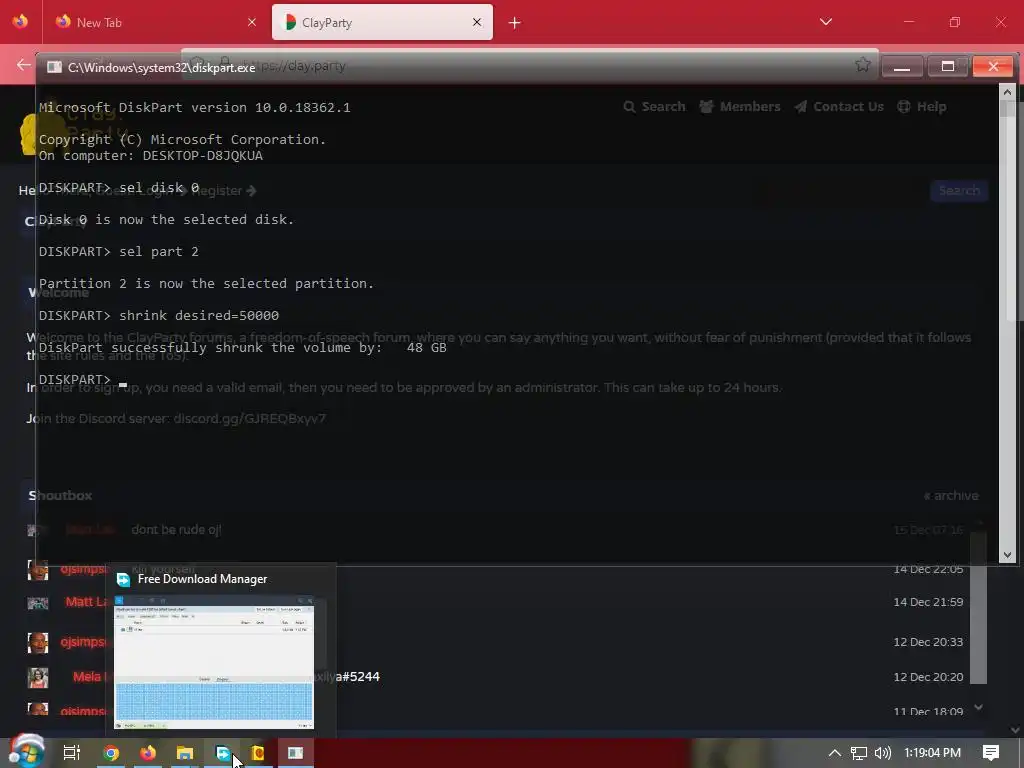1024x768 pixels.
Task: Open the Action Center notifications icon
Action: click(991, 753)
